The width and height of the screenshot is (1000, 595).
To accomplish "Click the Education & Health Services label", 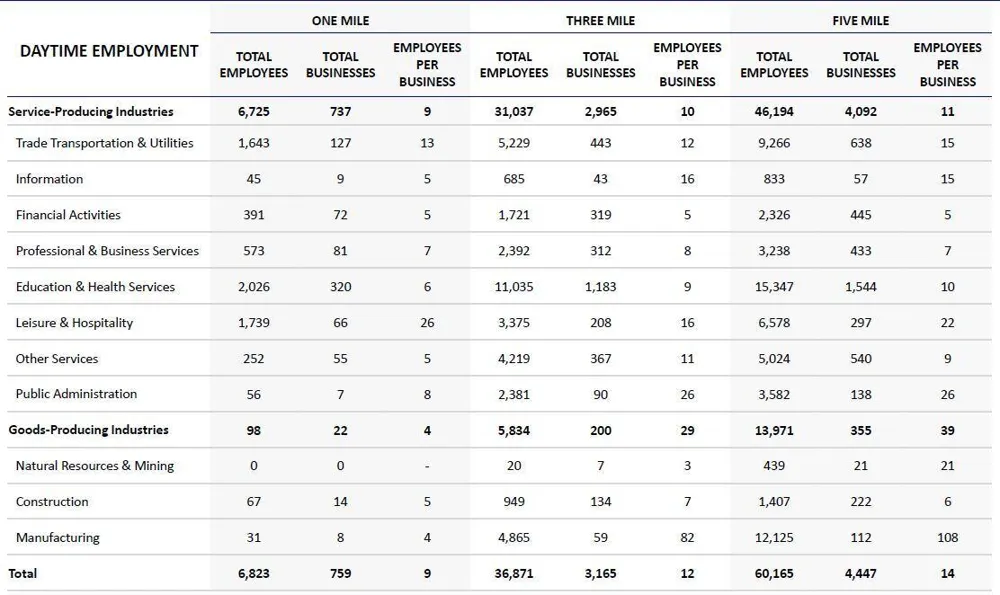I will 95,287.
